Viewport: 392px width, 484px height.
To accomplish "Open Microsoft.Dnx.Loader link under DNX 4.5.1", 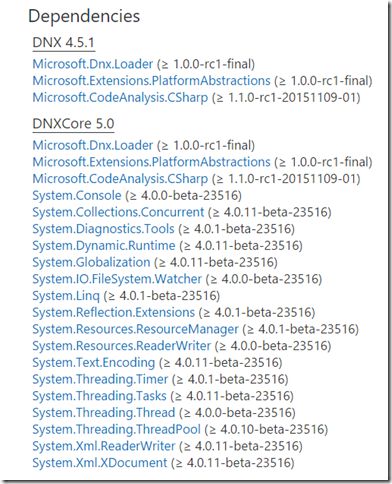I will tap(93, 64).
